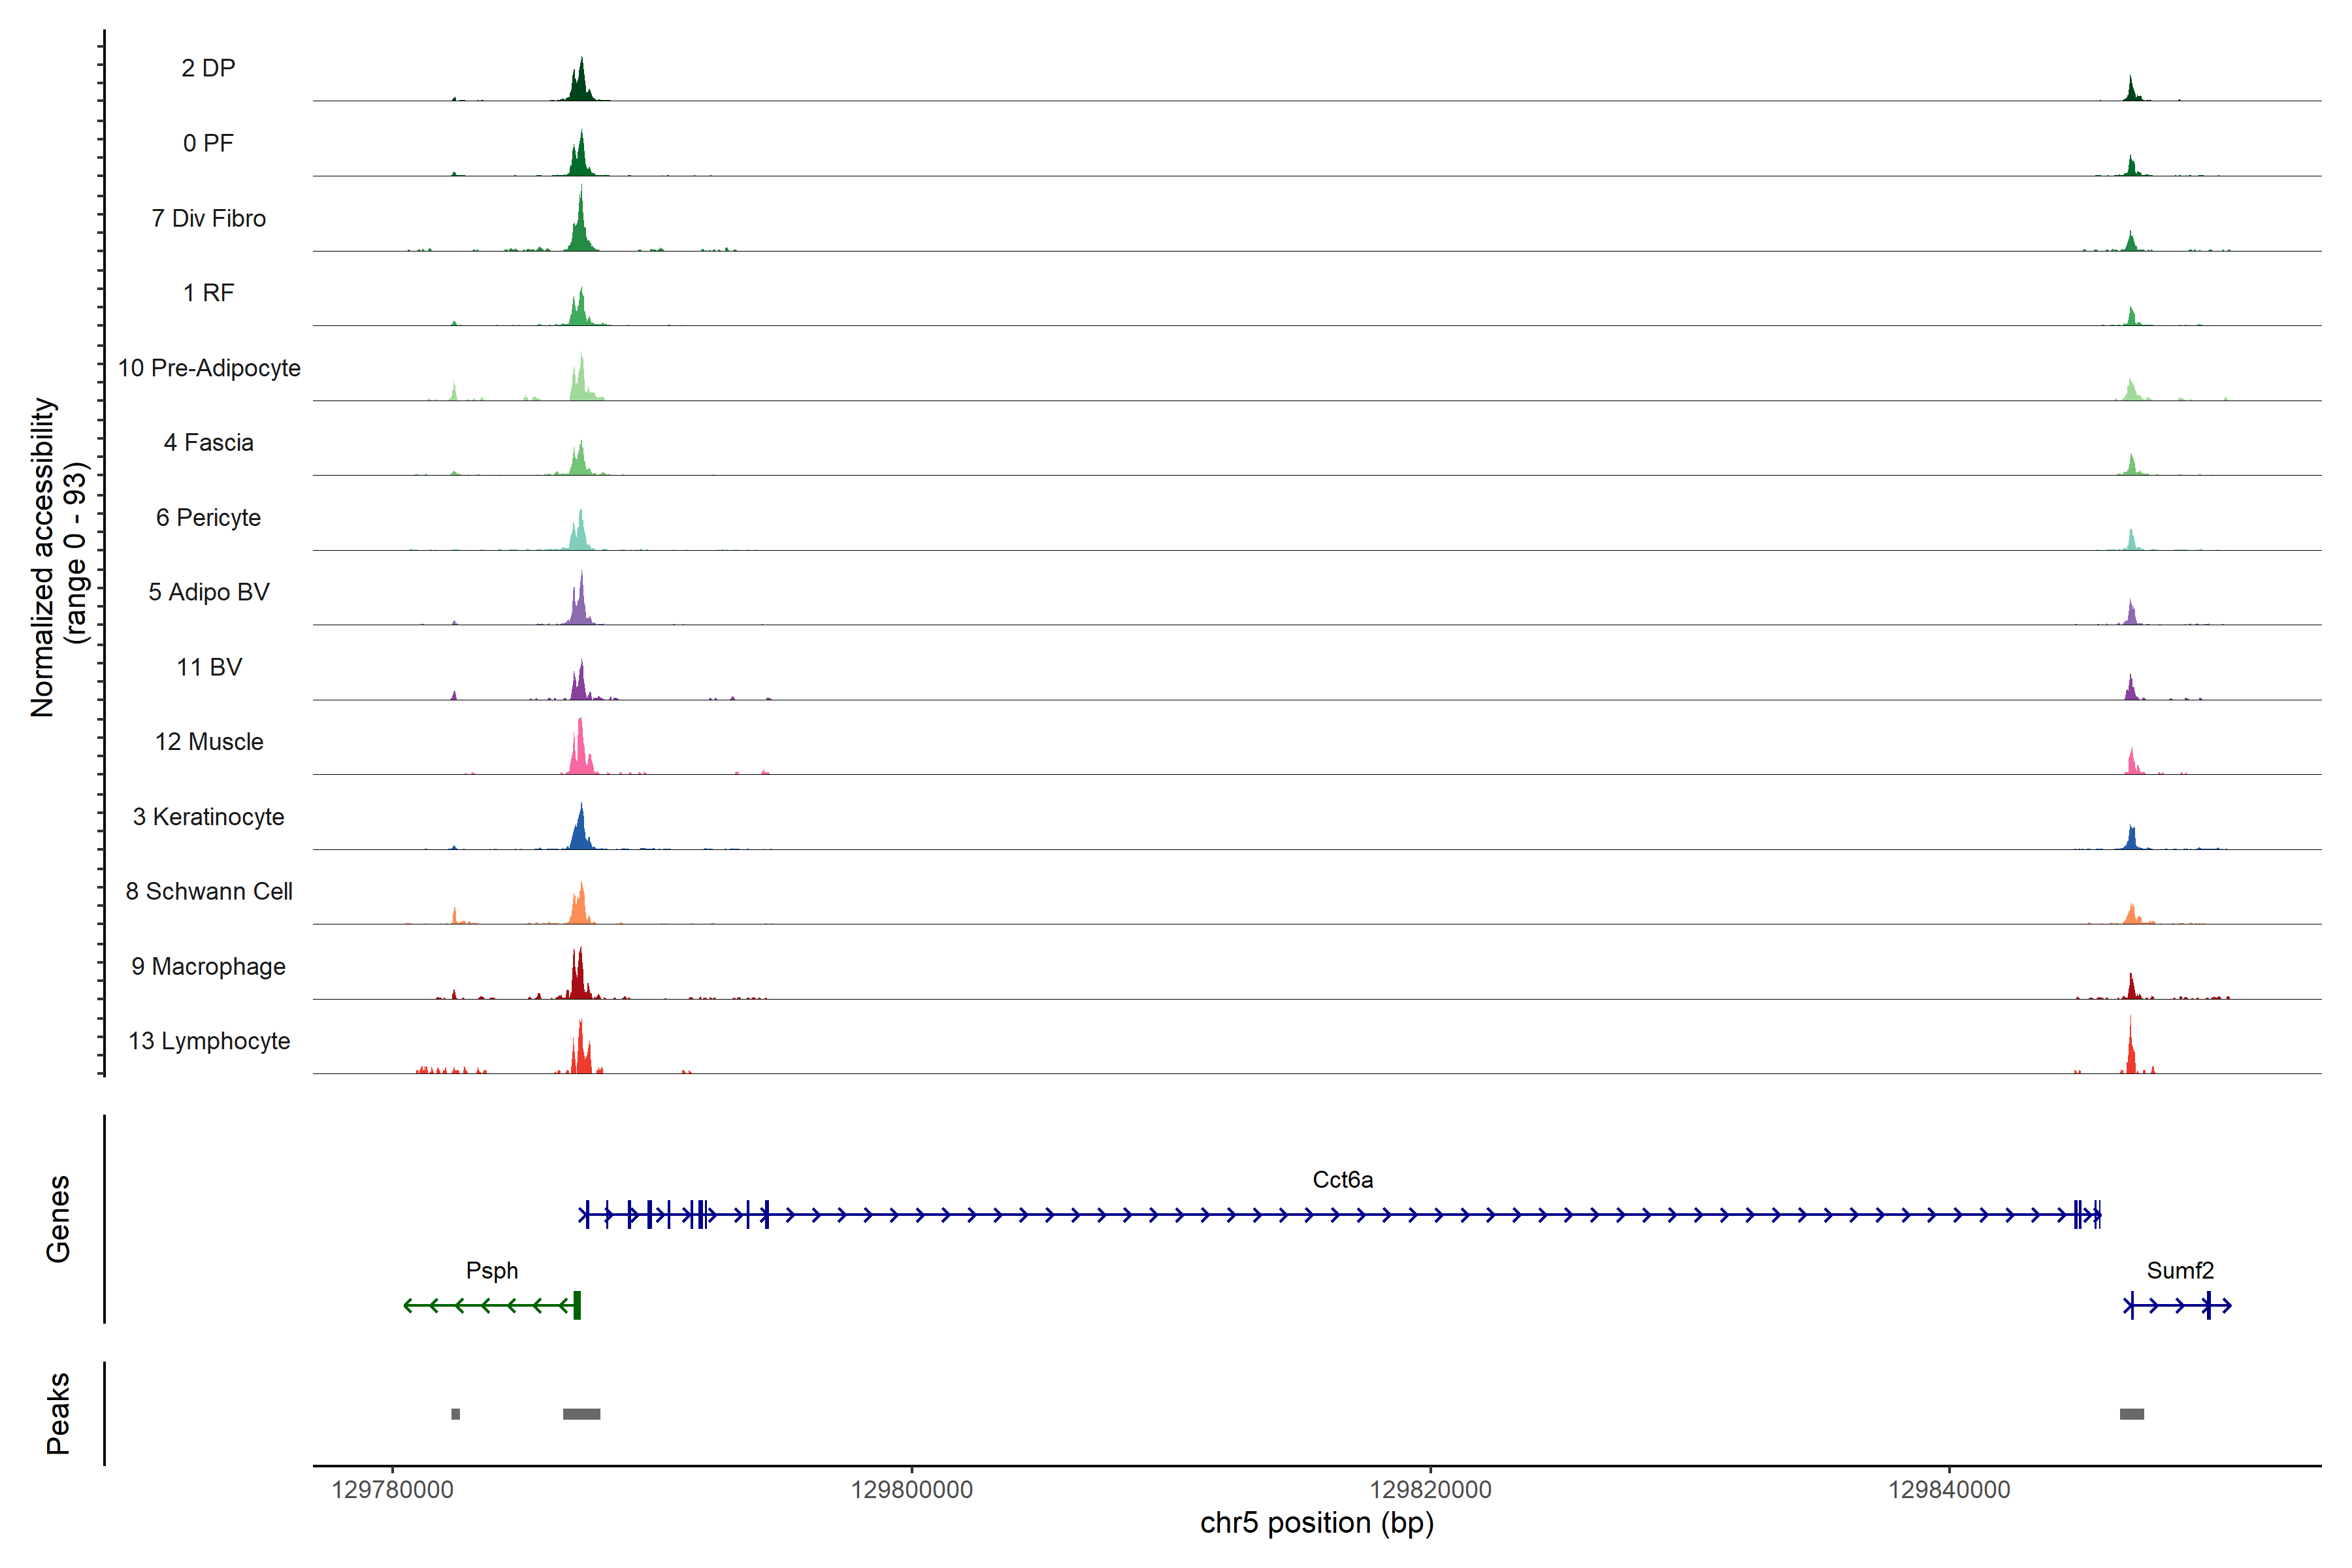The width and height of the screenshot is (2352, 1568).
Task: Click the 9 Macrophage track label
Action: [208, 967]
